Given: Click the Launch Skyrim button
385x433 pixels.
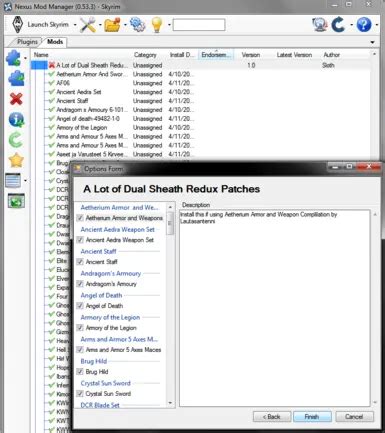Looking at the screenshot, I should tap(40, 25).
